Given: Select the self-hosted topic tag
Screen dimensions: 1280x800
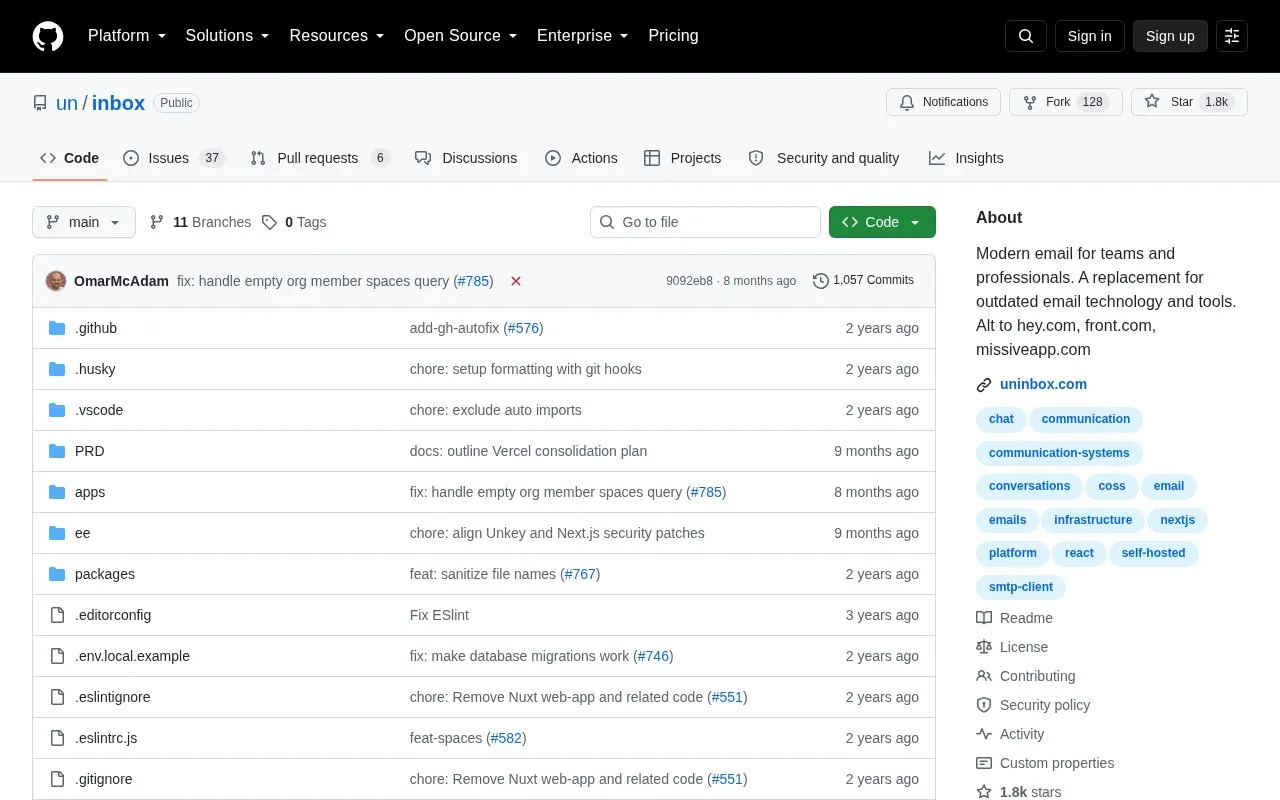Looking at the screenshot, I should point(1153,553).
